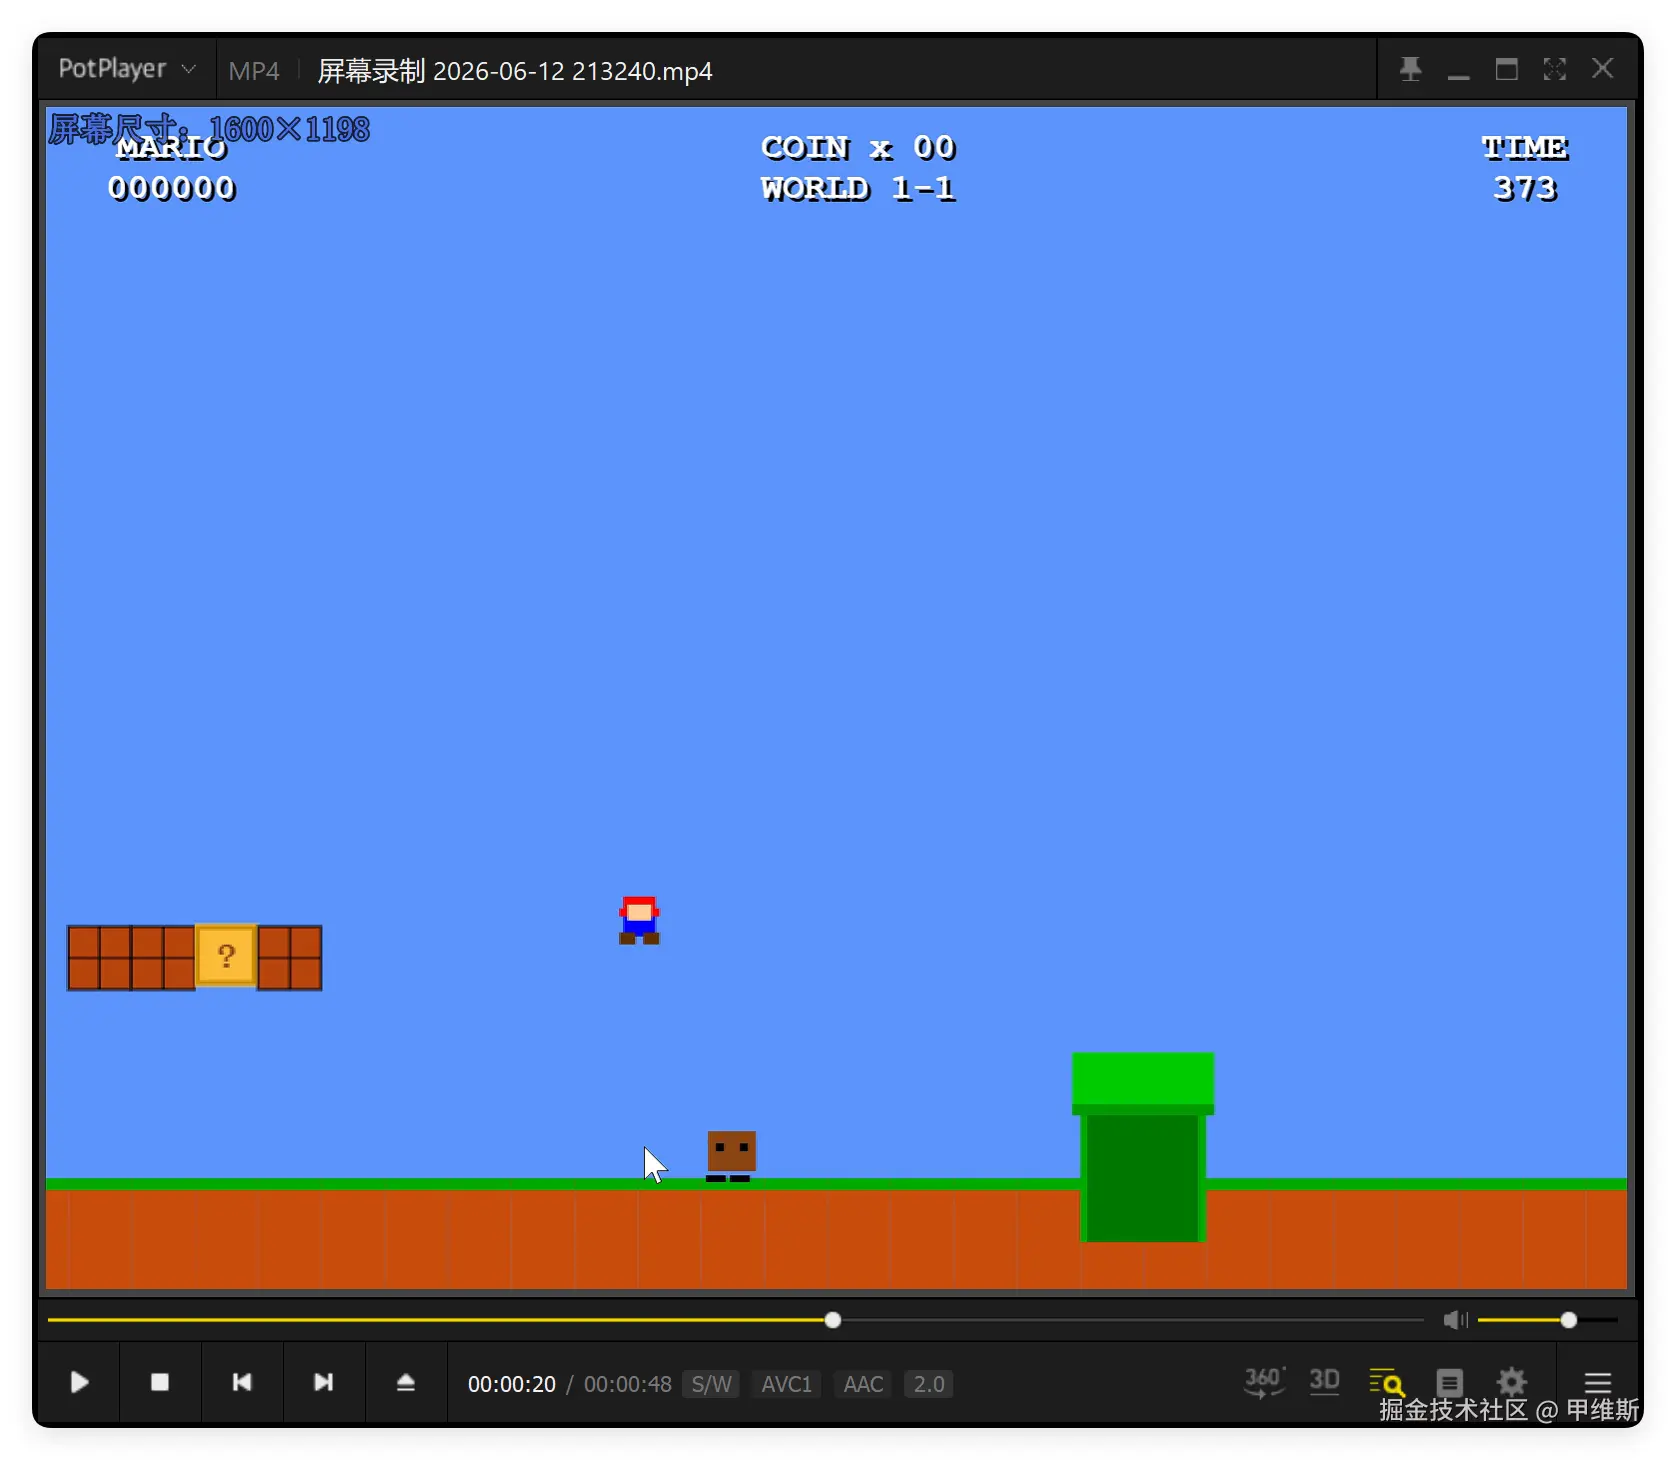Toggle 360° video mode
The height and width of the screenshot is (1460, 1676).
coord(1264,1382)
